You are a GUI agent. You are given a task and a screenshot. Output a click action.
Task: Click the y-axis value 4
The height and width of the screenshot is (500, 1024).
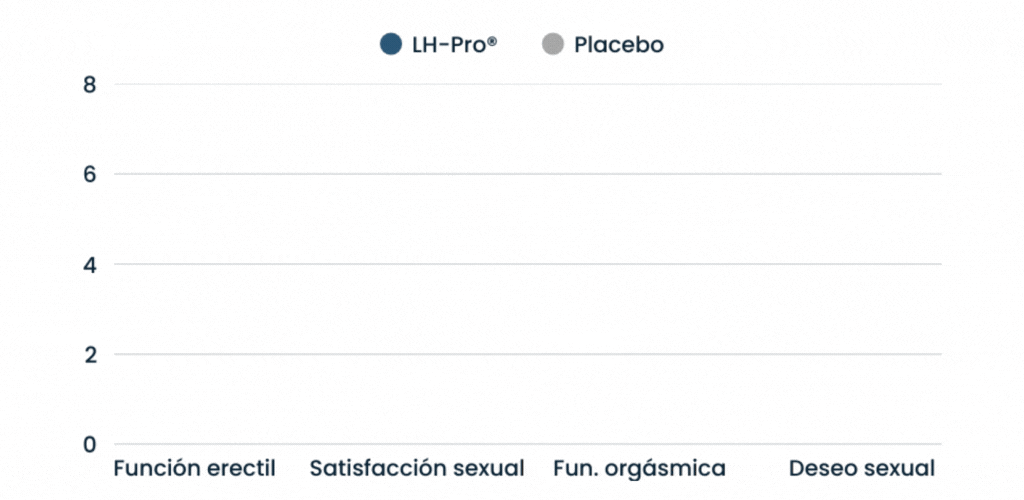point(90,264)
